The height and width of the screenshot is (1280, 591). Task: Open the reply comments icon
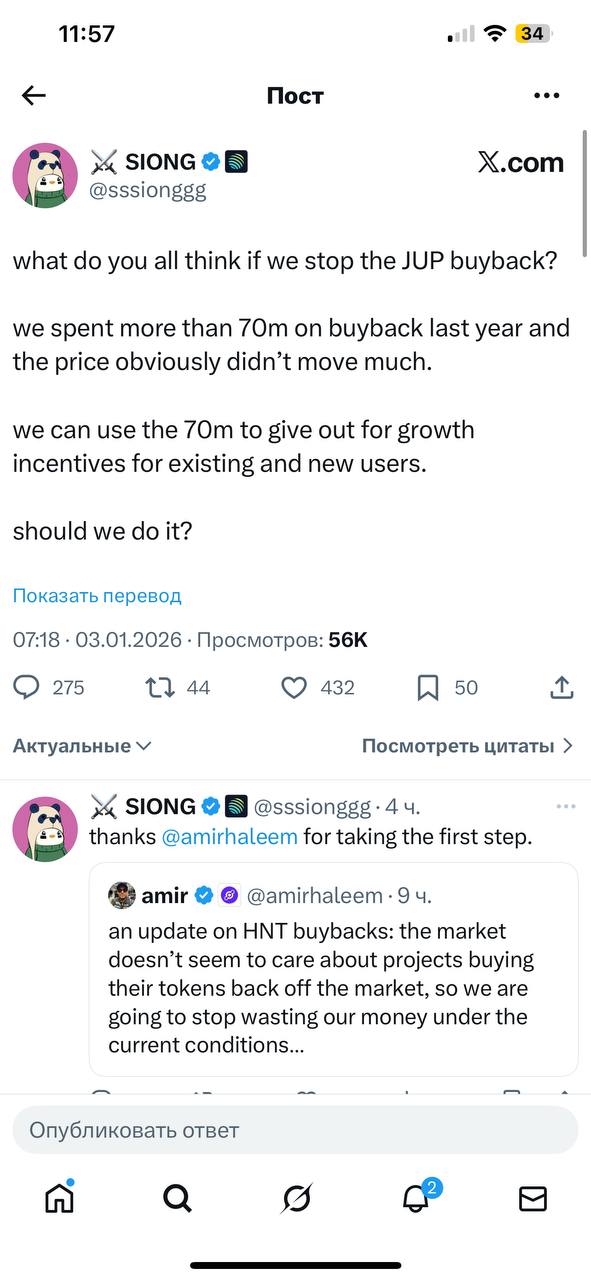tap(27, 687)
